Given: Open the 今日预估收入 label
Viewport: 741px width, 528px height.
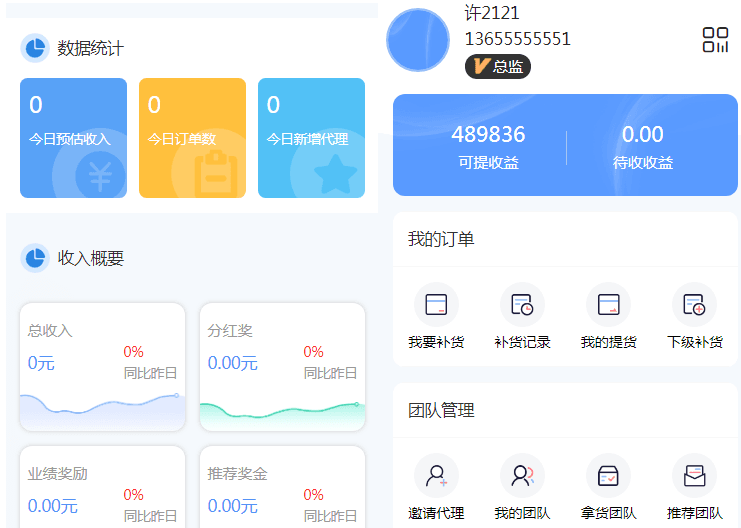Looking at the screenshot, I should (69, 139).
